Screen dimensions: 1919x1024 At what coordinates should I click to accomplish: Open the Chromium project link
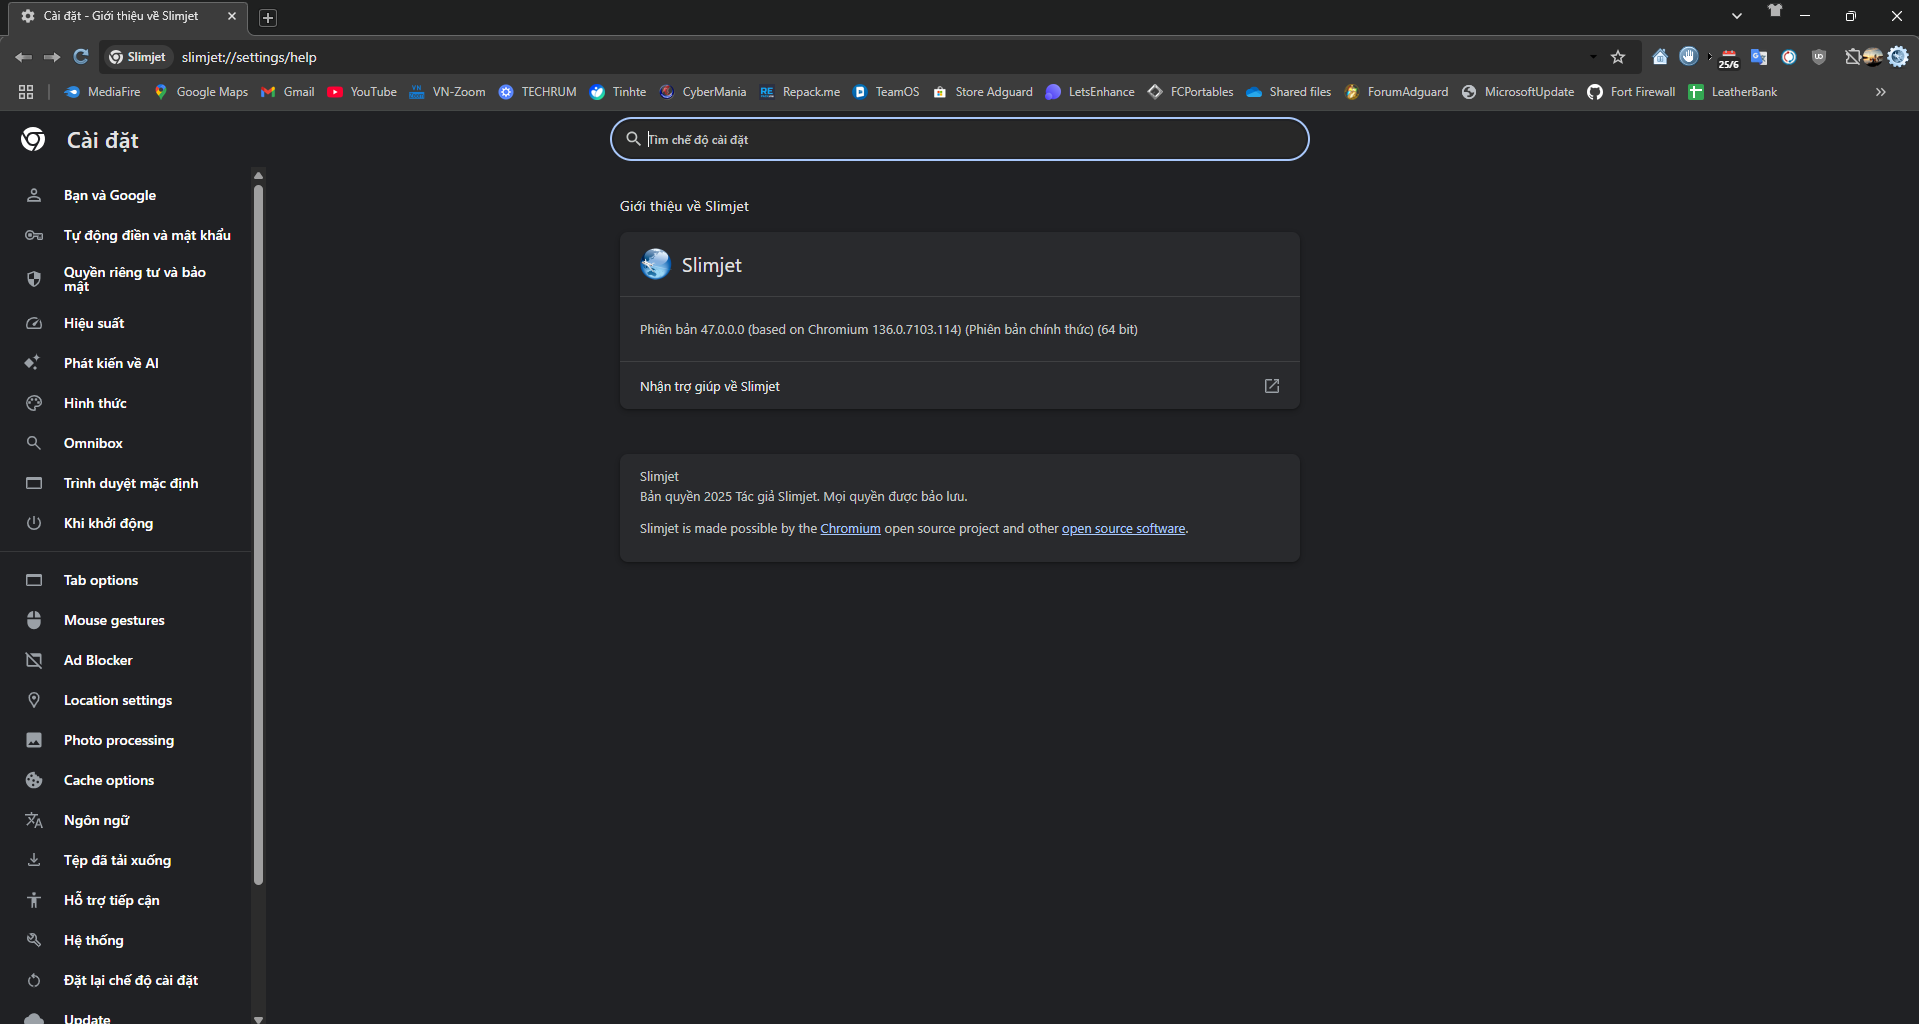[850, 528]
